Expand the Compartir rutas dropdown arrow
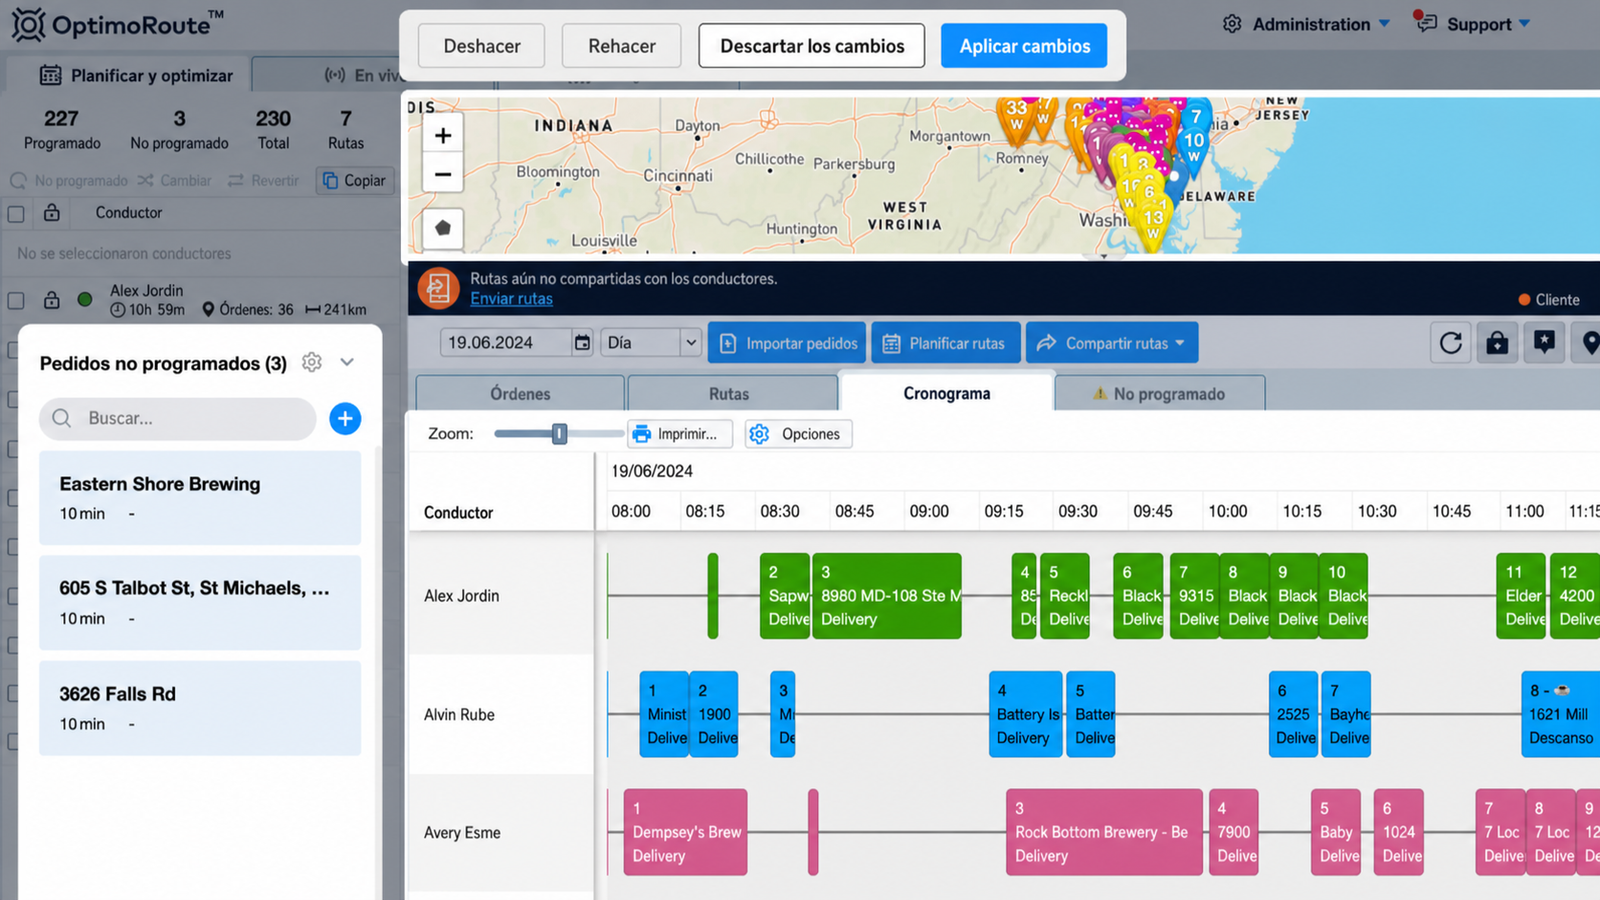This screenshot has height=900, width=1600. point(1180,343)
